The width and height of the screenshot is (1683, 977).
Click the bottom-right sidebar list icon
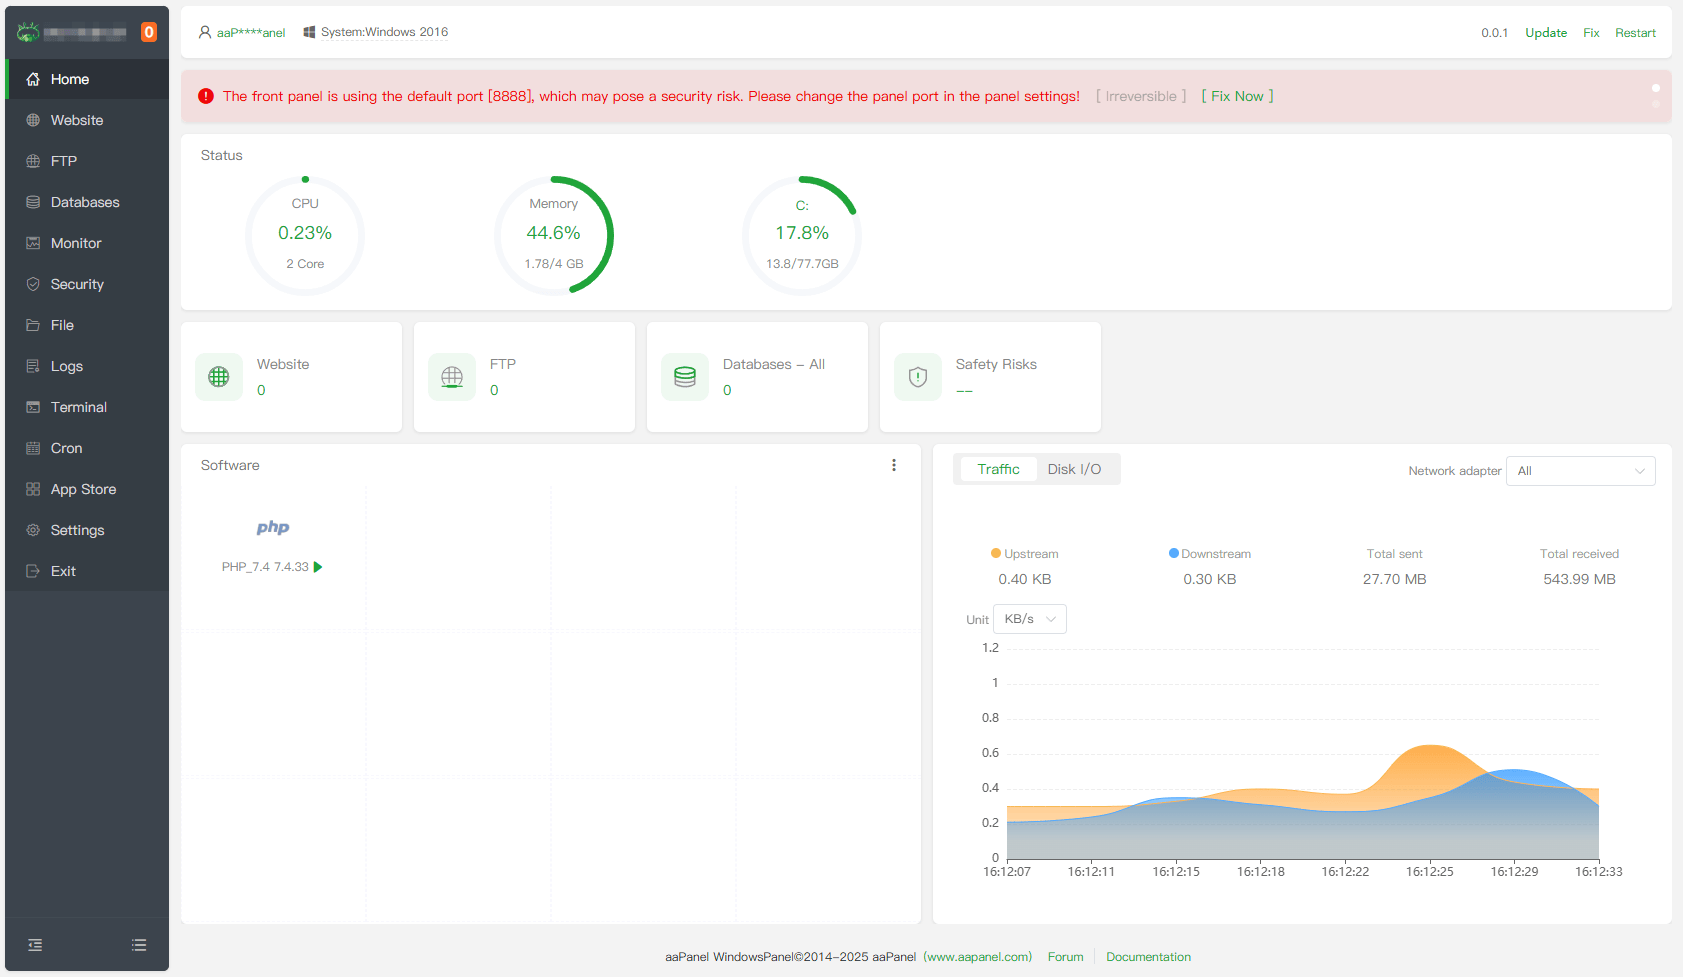pos(139,945)
